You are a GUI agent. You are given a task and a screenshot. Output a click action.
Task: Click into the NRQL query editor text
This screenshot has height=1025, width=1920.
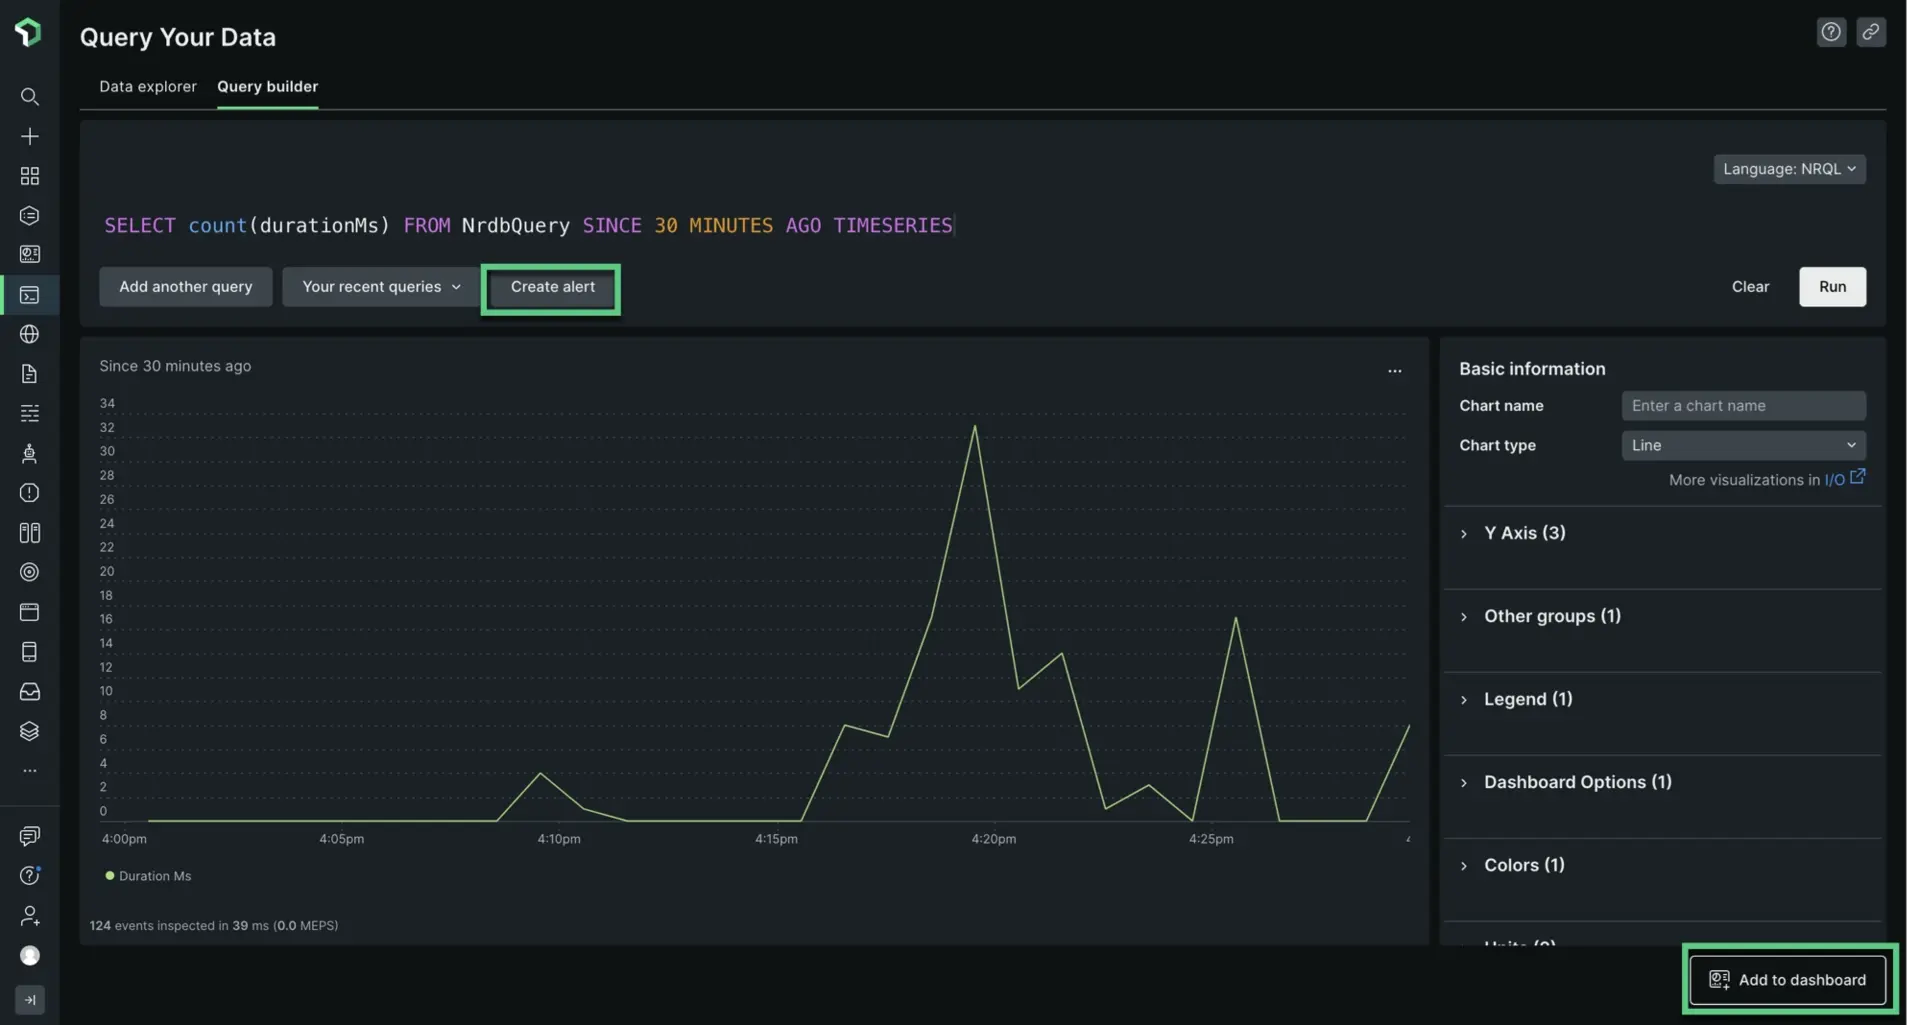528,226
